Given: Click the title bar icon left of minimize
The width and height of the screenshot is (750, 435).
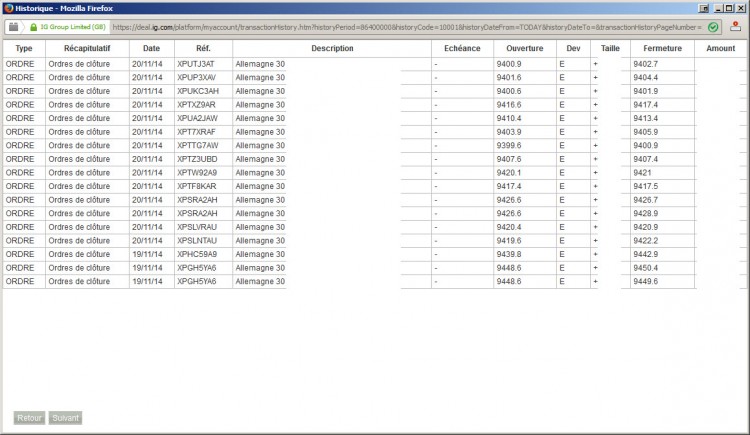Looking at the screenshot, I should (x=704, y=8).
